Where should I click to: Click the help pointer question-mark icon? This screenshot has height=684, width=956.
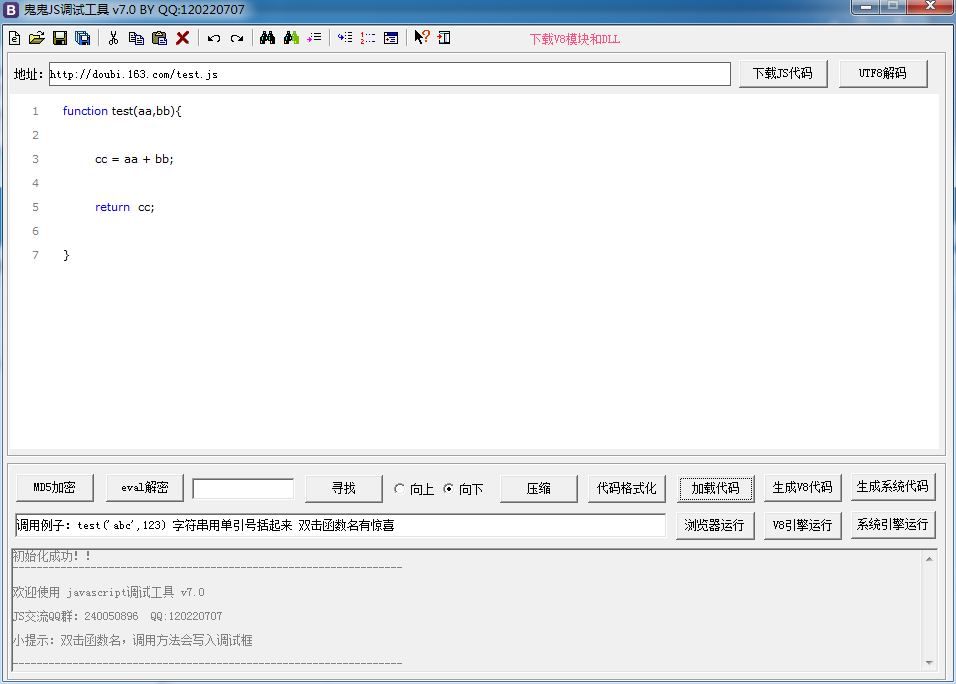422,37
